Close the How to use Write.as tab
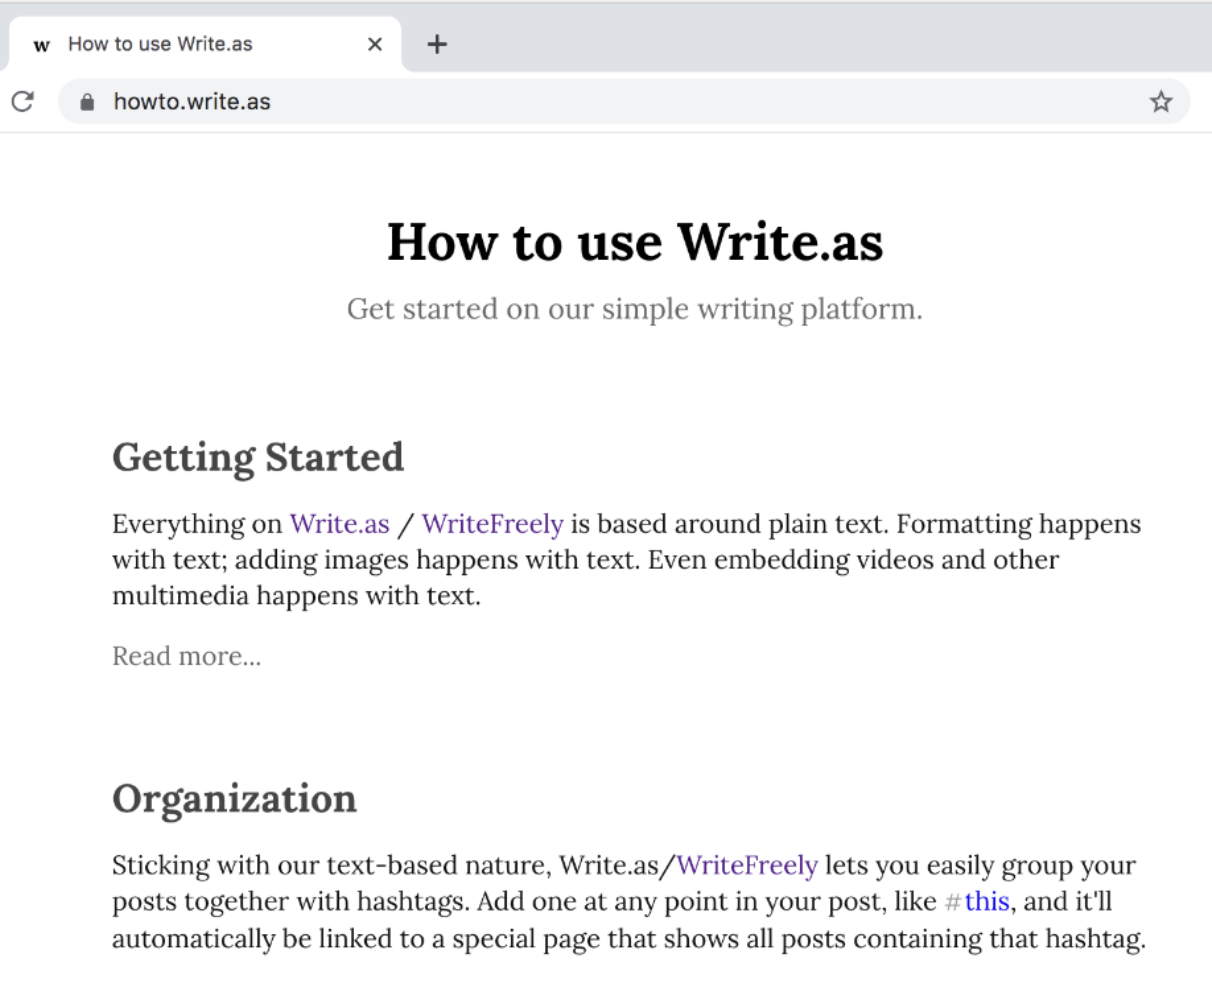 pos(375,44)
